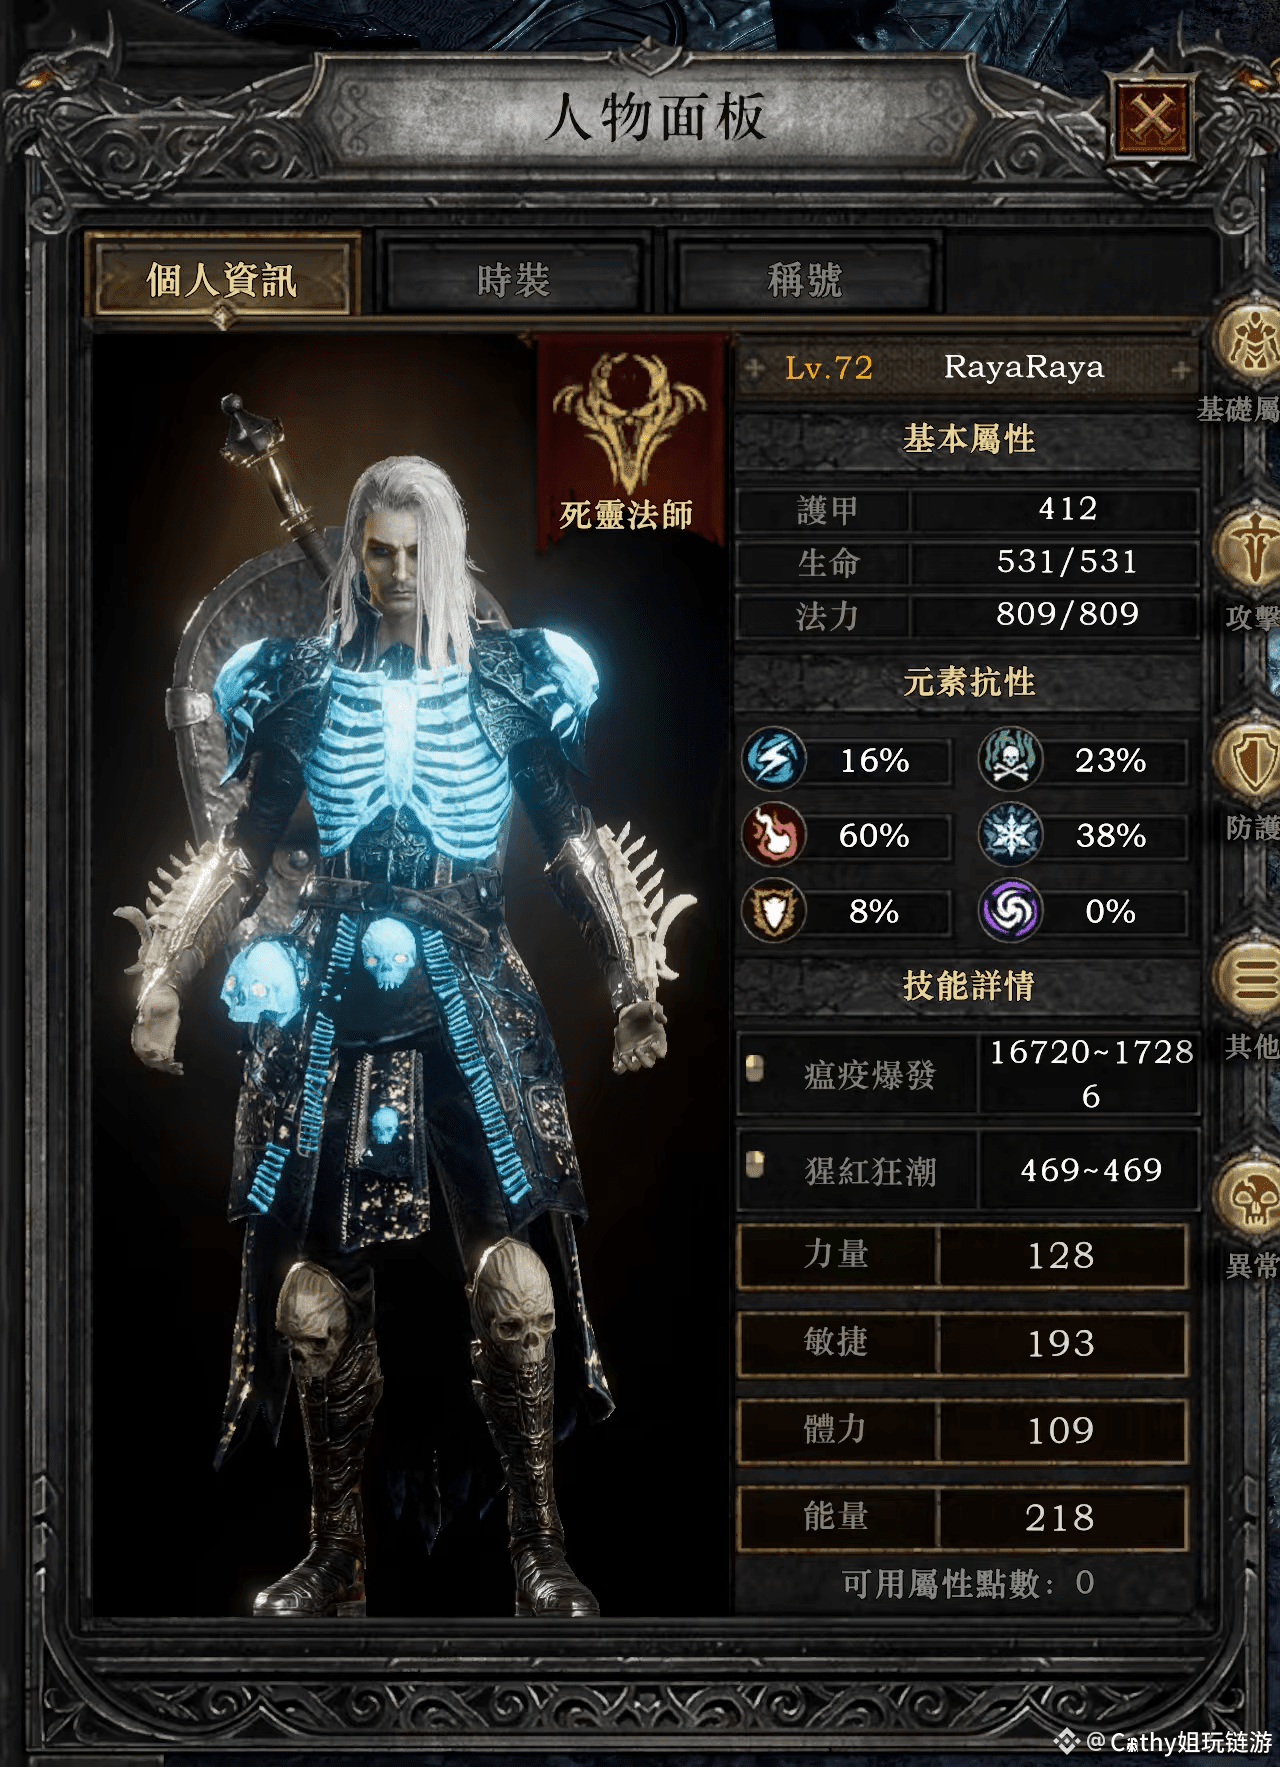Click the poison skull resistance icon
This screenshot has width=1280, height=1767.
pos(1010,760)
